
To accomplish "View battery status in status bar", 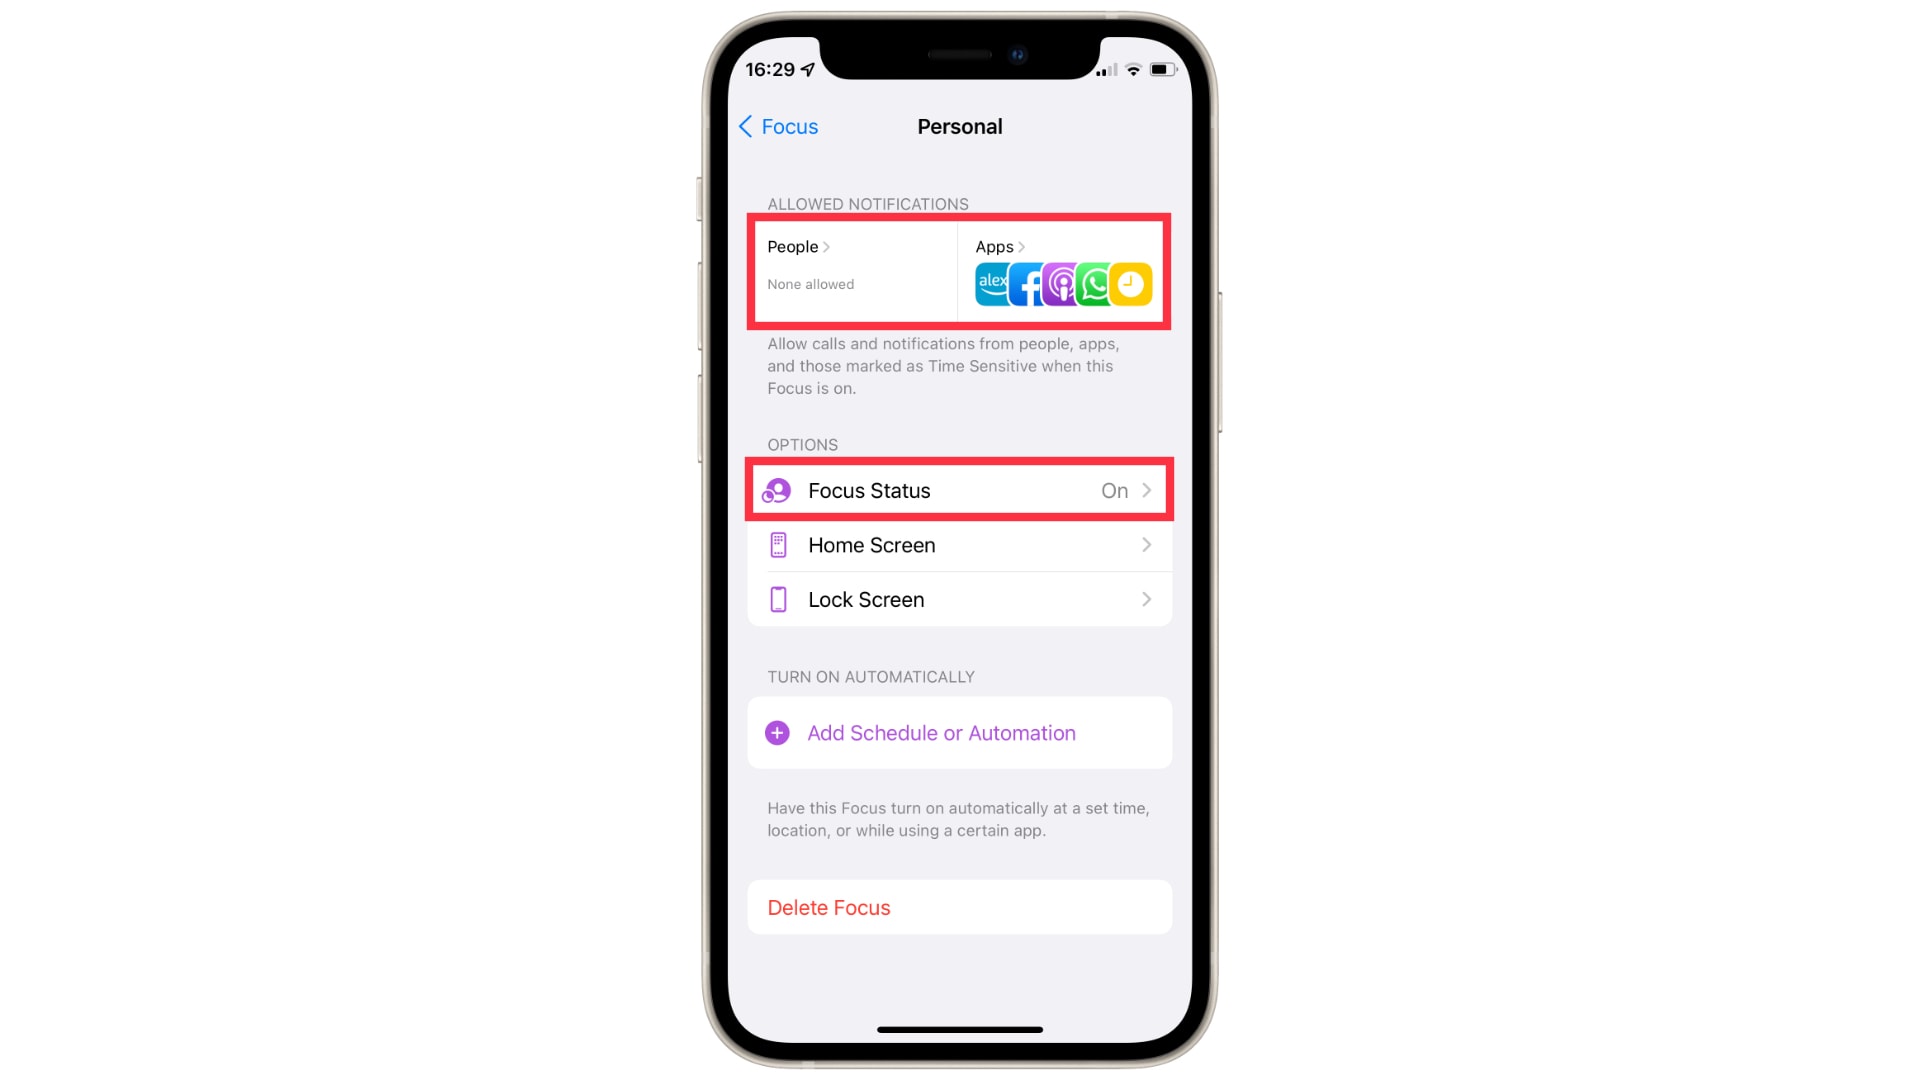I will pyautogui.click(x=1160, y=69).
